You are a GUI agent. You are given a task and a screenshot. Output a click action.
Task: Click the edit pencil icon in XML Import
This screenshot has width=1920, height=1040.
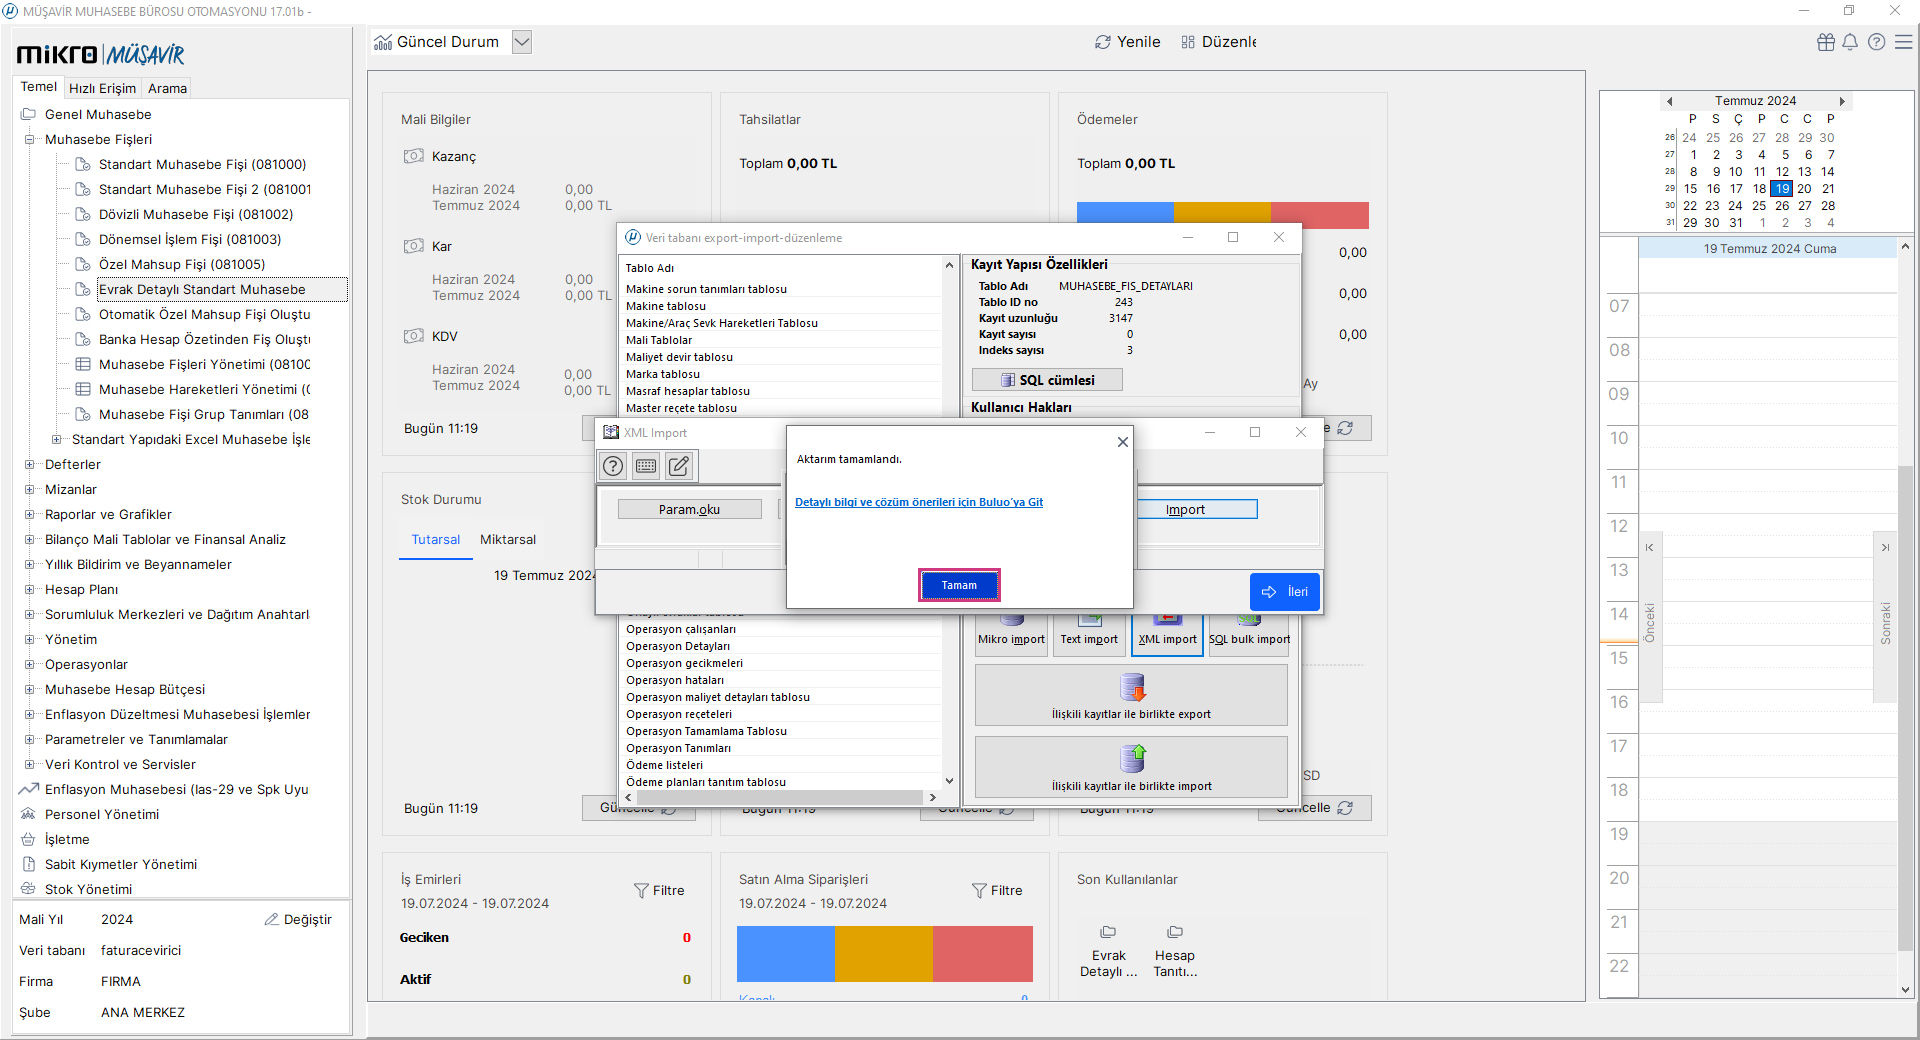coord(679,466)
